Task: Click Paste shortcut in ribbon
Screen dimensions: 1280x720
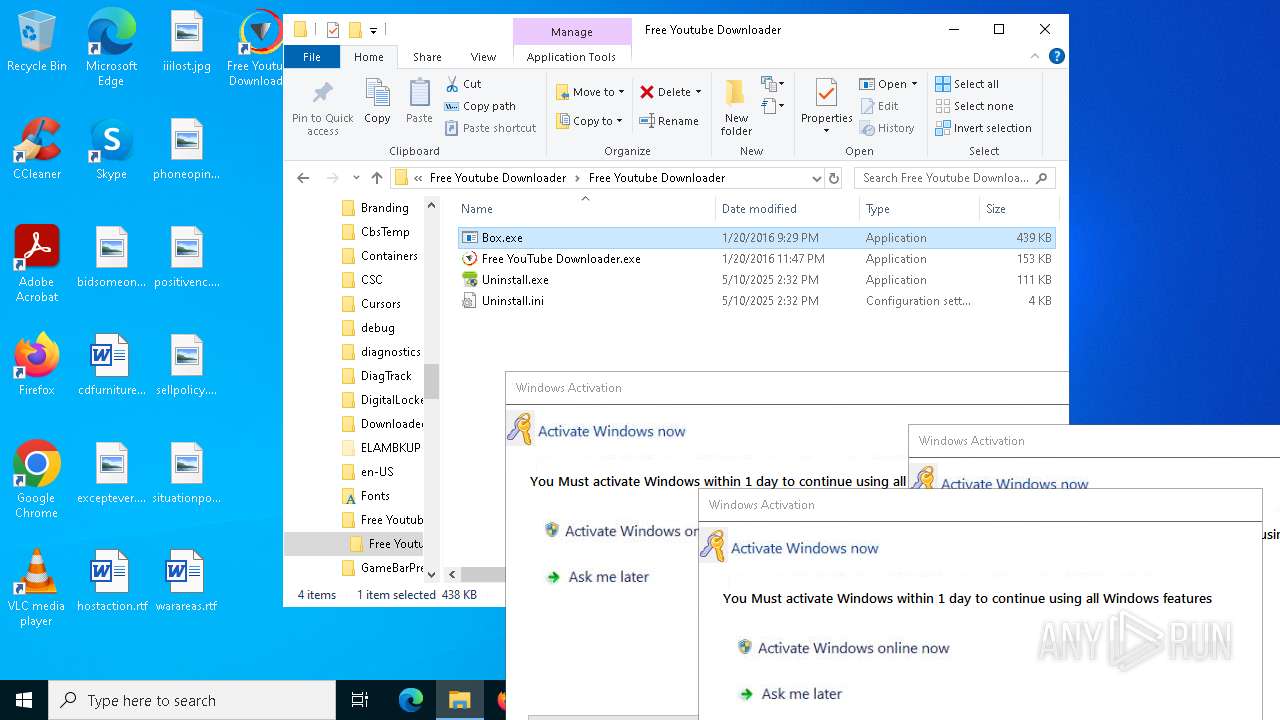Action: [491, 128]
